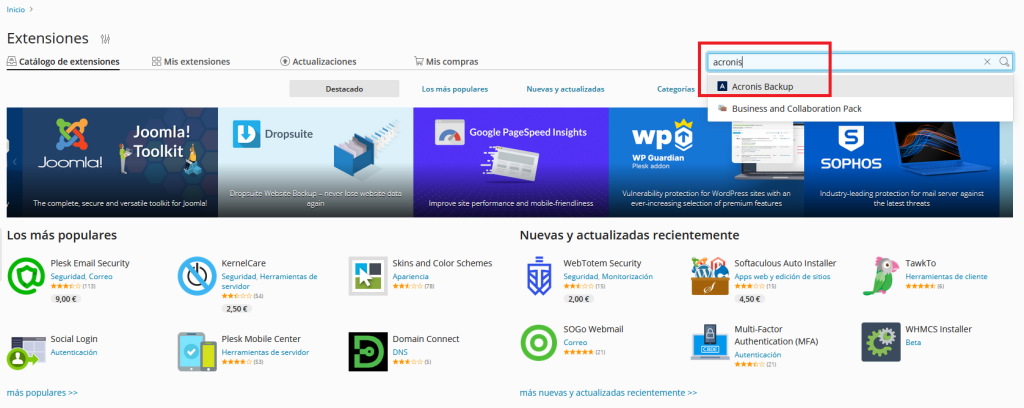Click más nuevas y actualizadas recientemente >>

[x=608, y=392]
